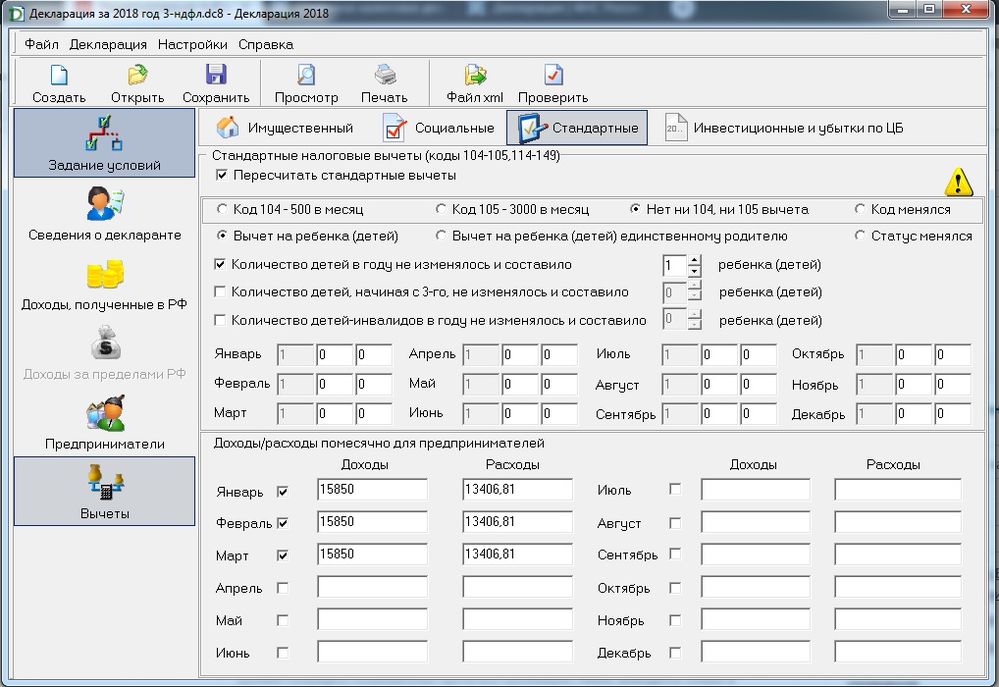
Task: Select Вычет на ребенка единственному родителю option
Action: point(441,236)
